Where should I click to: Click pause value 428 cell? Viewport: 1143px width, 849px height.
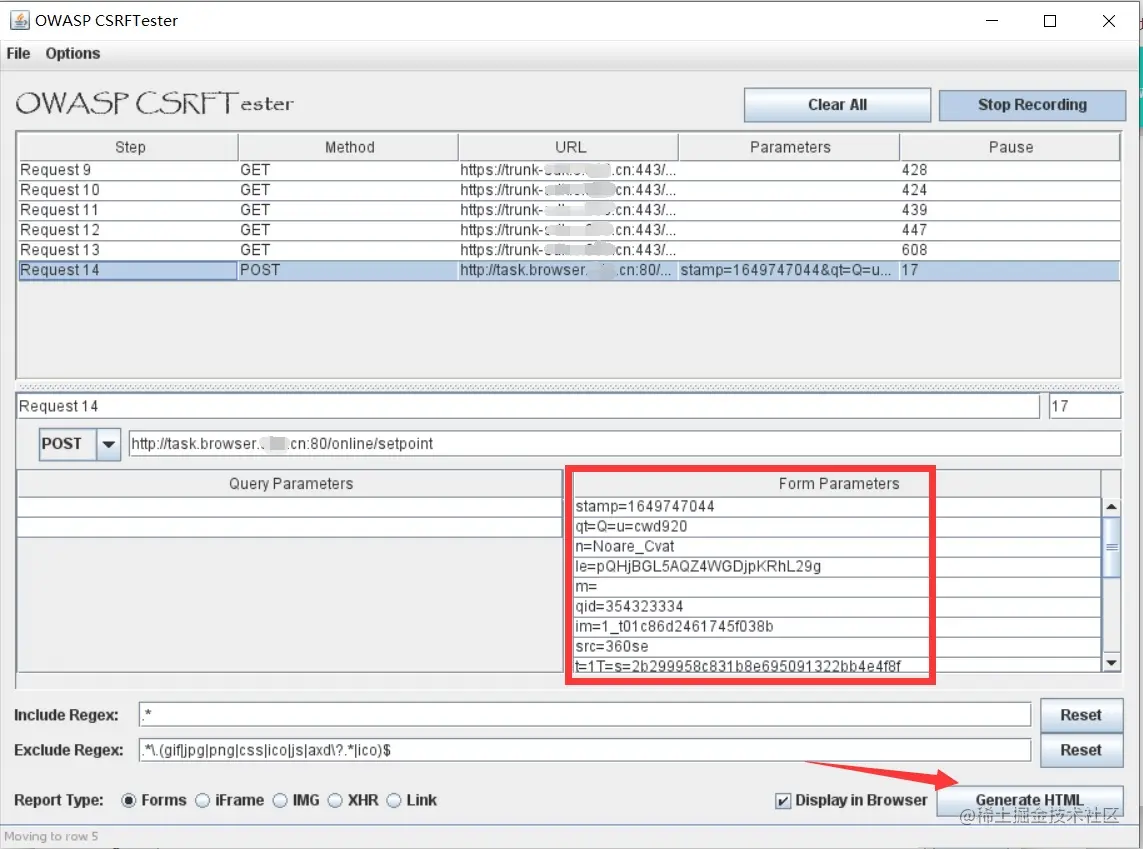1010,170
